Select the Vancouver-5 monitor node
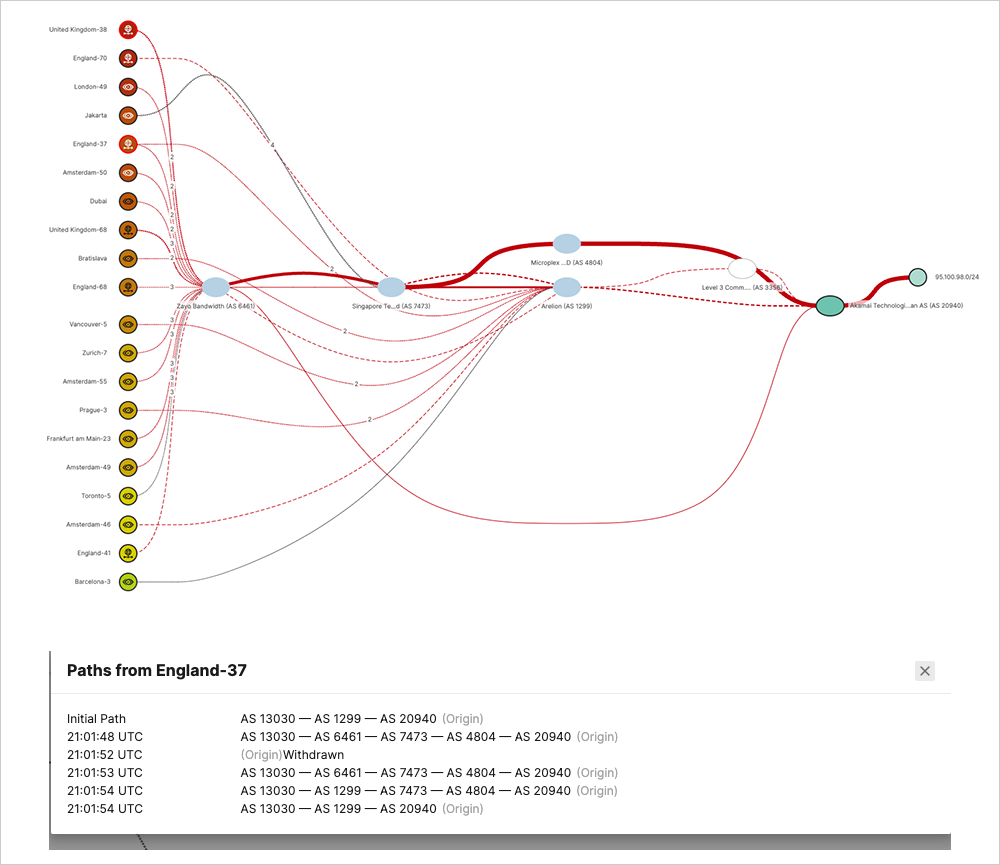1000x865 pixels. click(x=128, y=325)
